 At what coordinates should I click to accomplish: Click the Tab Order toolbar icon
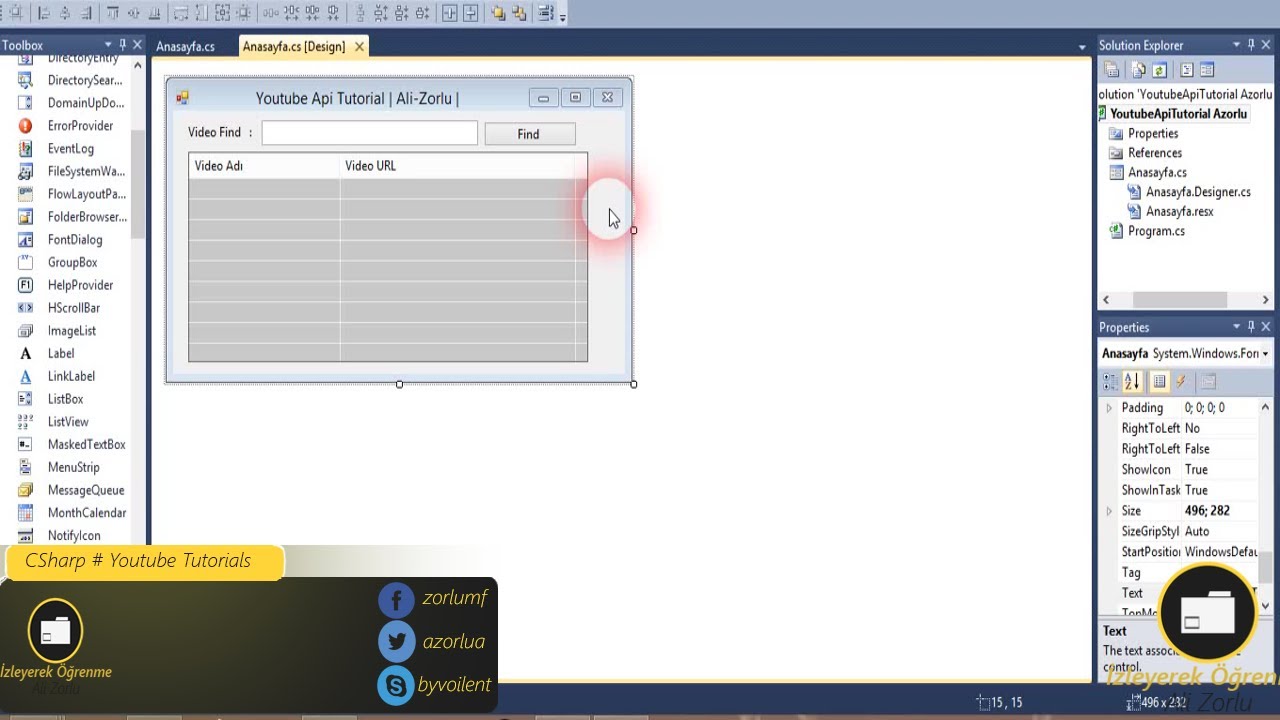[546, 13]
